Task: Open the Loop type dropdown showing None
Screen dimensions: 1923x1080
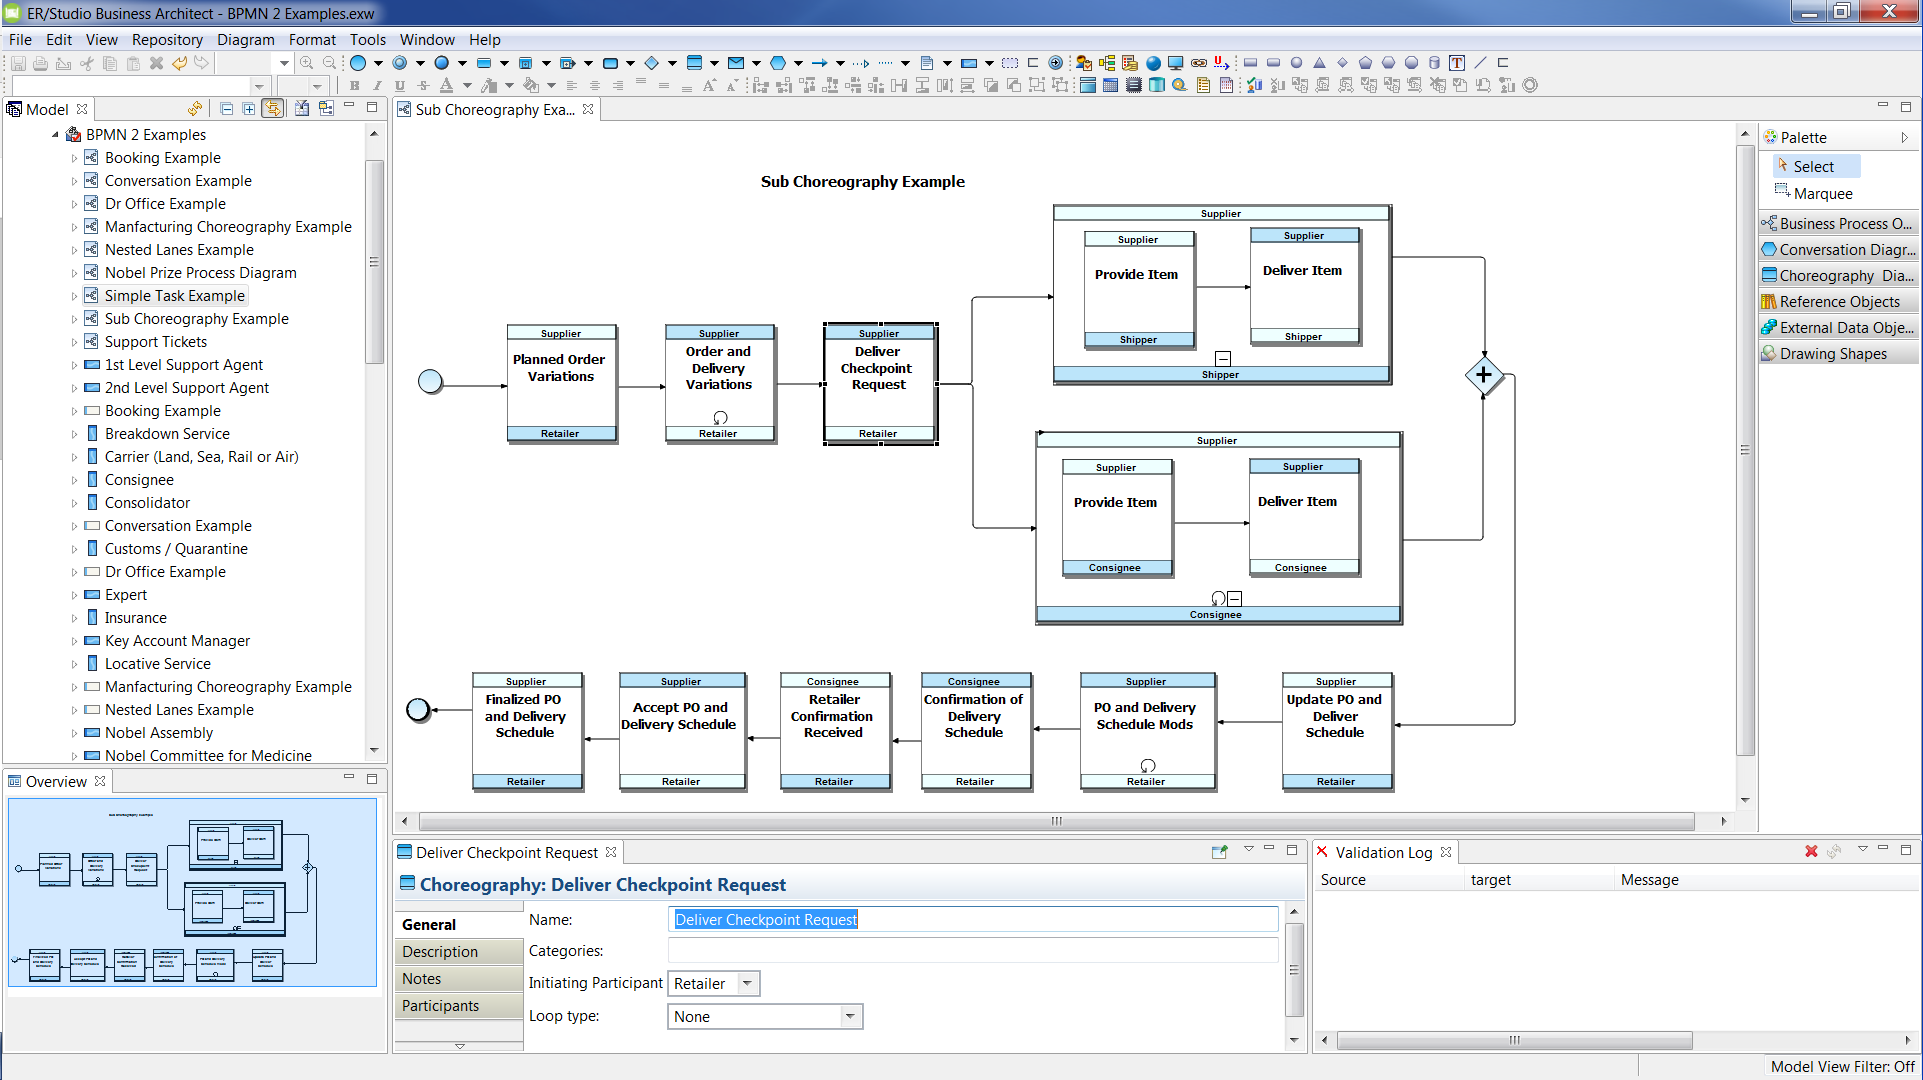Action: pos(848,1016)
